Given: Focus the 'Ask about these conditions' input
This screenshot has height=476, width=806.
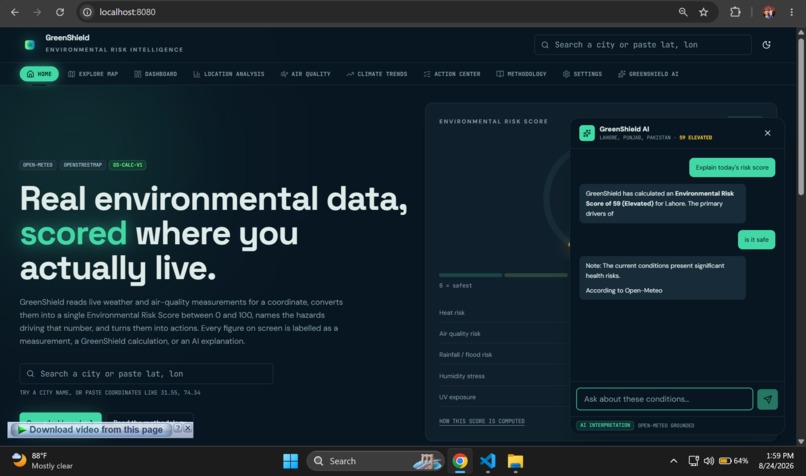Looking at the screenshot, I should click(x=664, y=399).
